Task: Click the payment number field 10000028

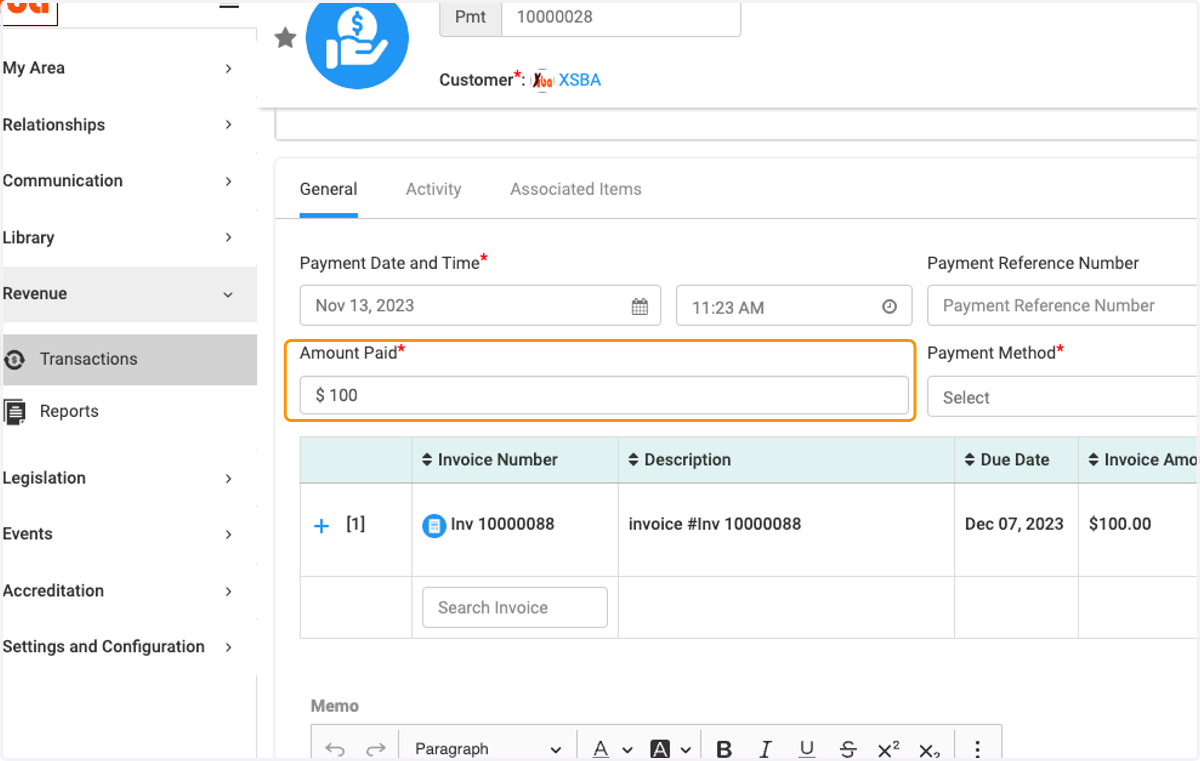Action: [621, 17]
